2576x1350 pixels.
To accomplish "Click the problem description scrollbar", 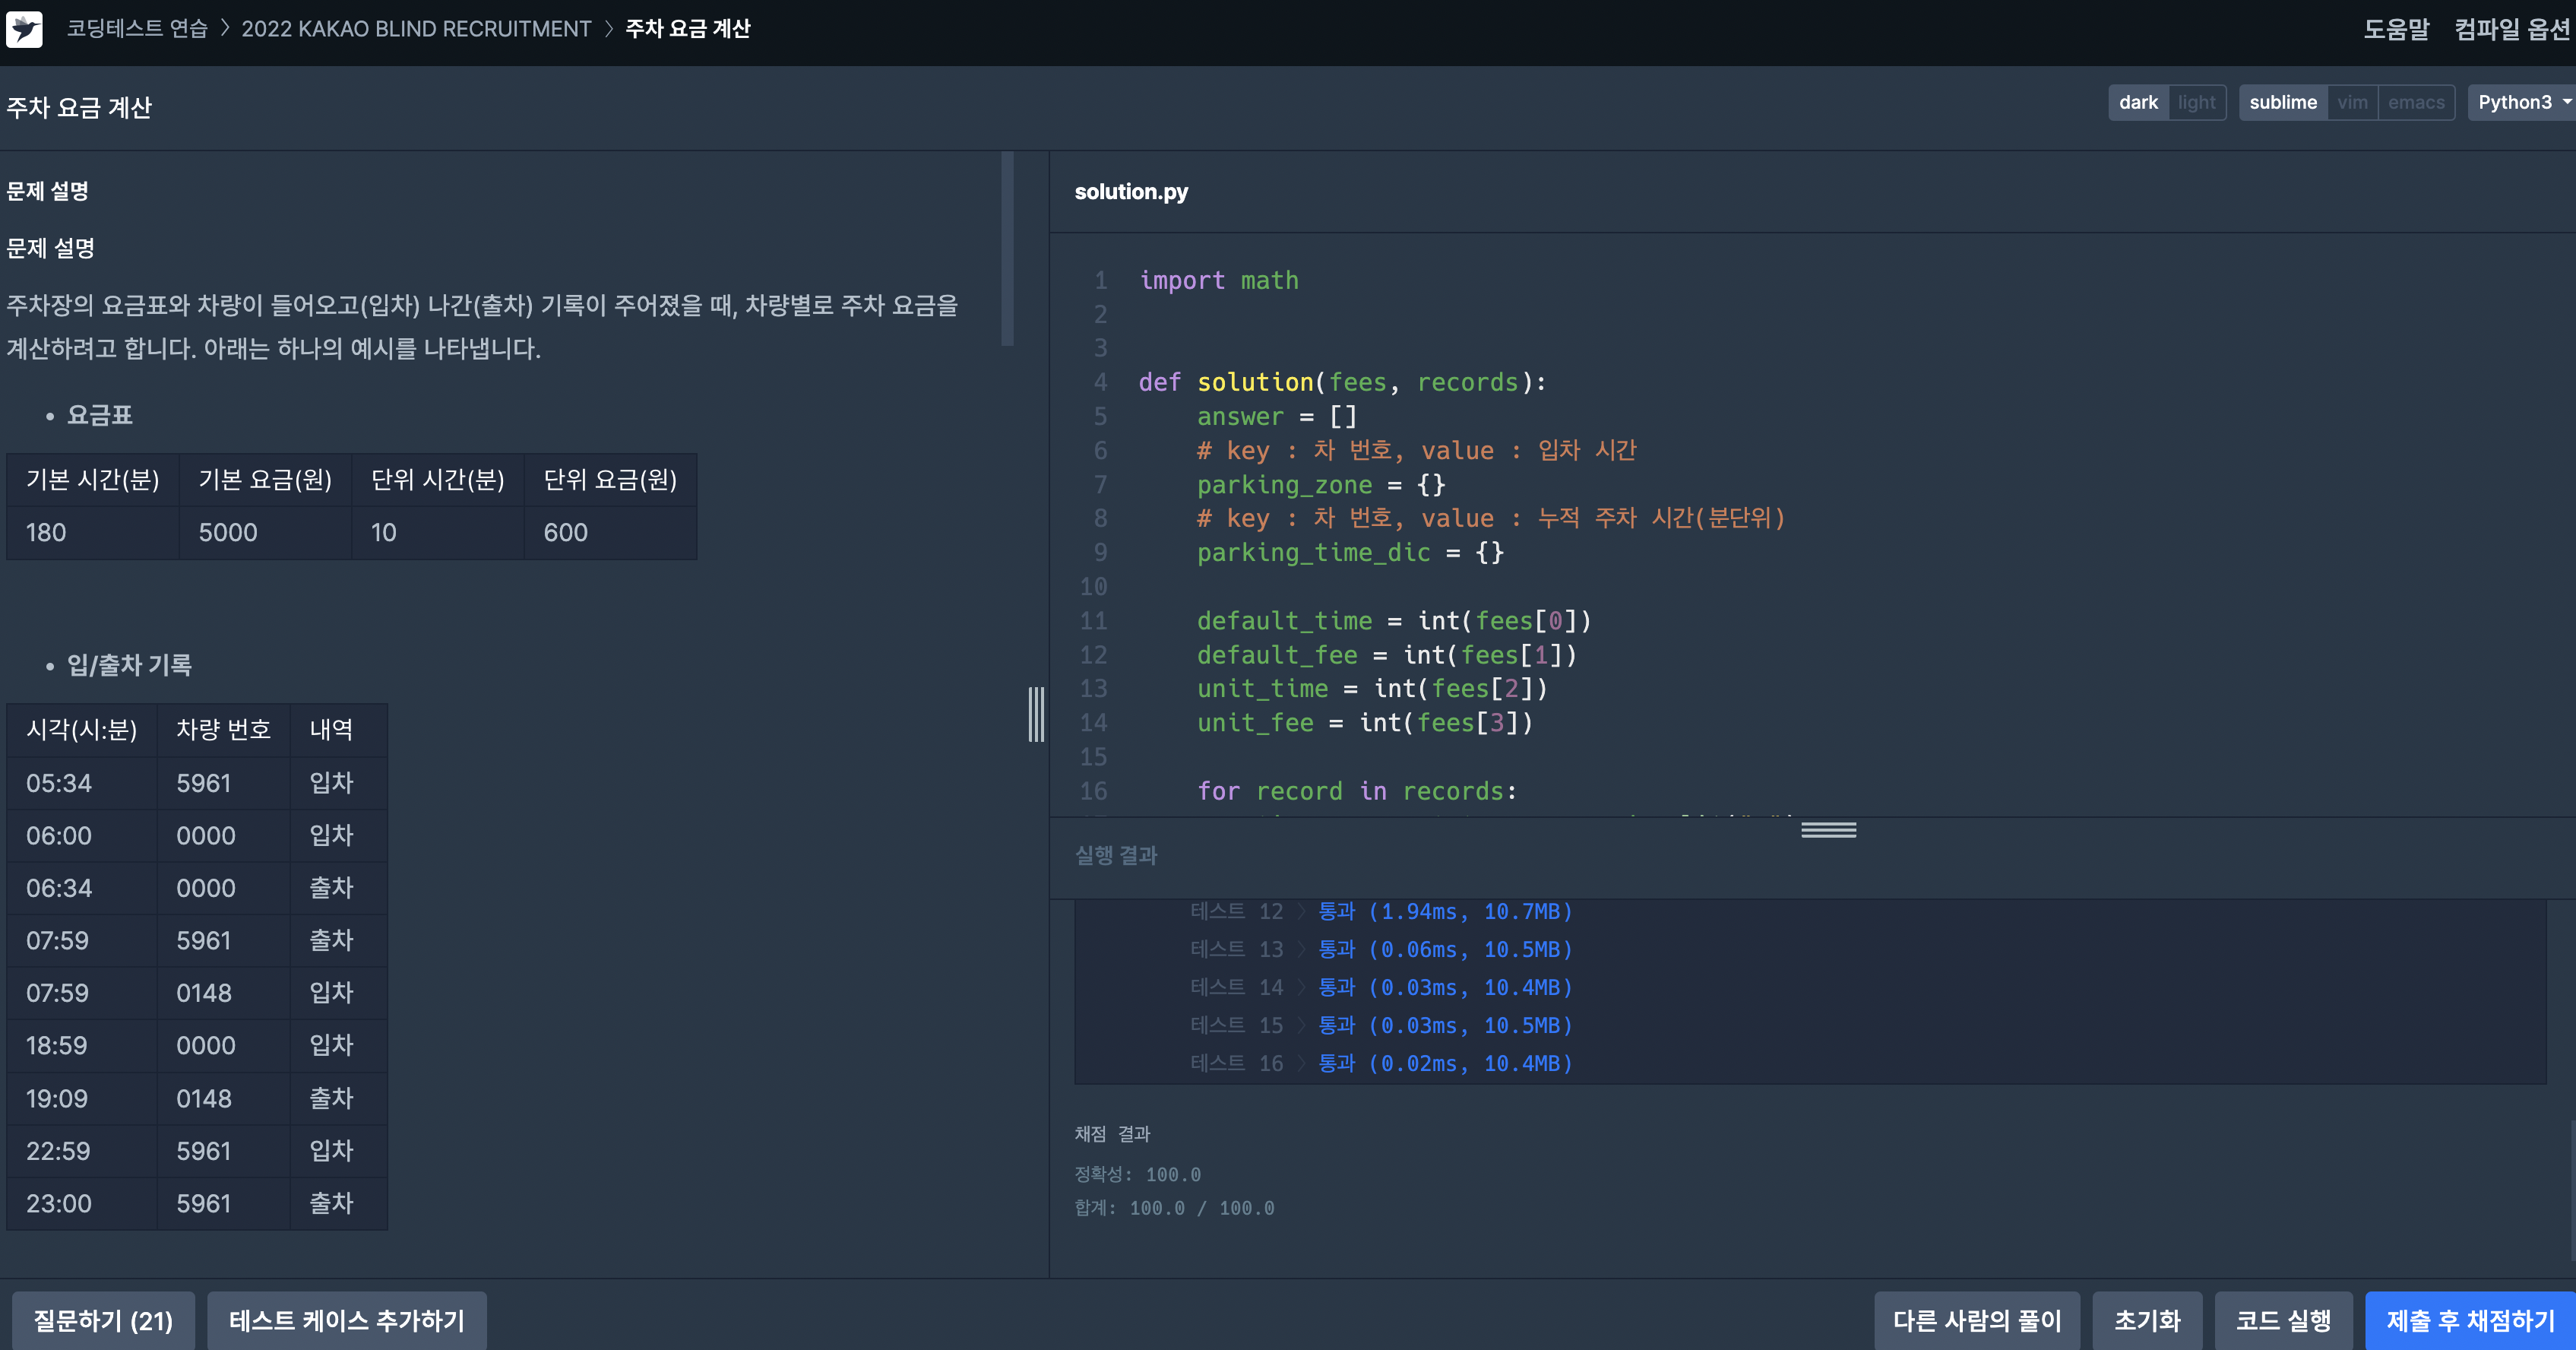I will (x=1007, y=250).
